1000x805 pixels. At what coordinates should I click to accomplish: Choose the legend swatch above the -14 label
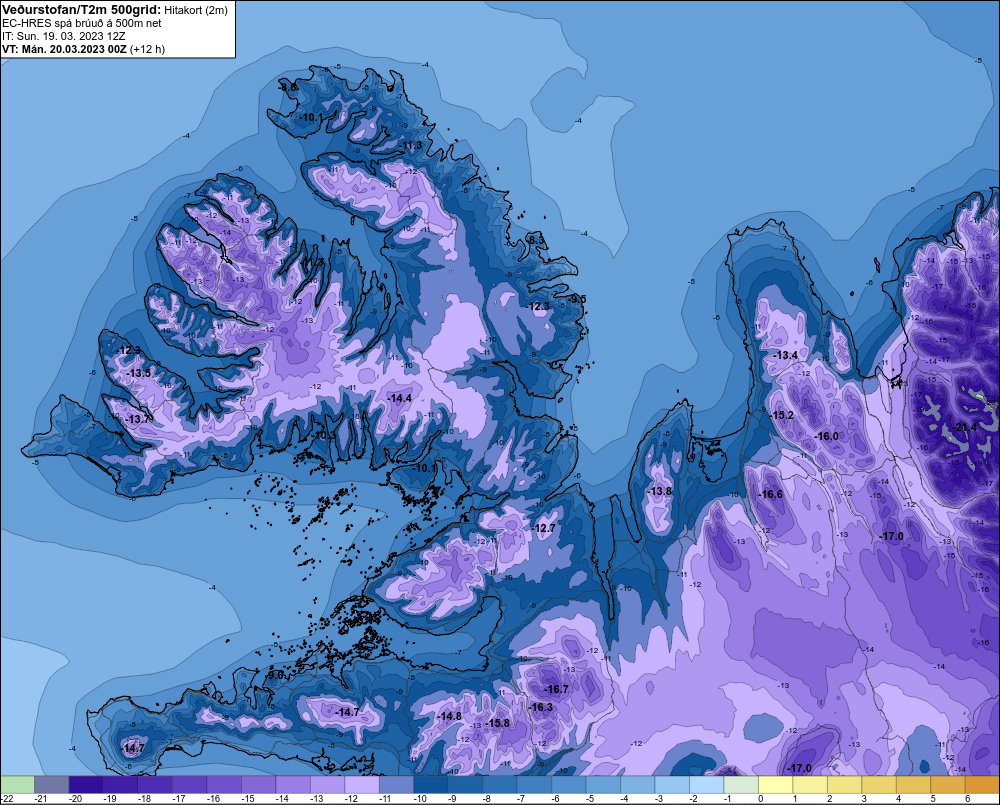coord(292,784)
